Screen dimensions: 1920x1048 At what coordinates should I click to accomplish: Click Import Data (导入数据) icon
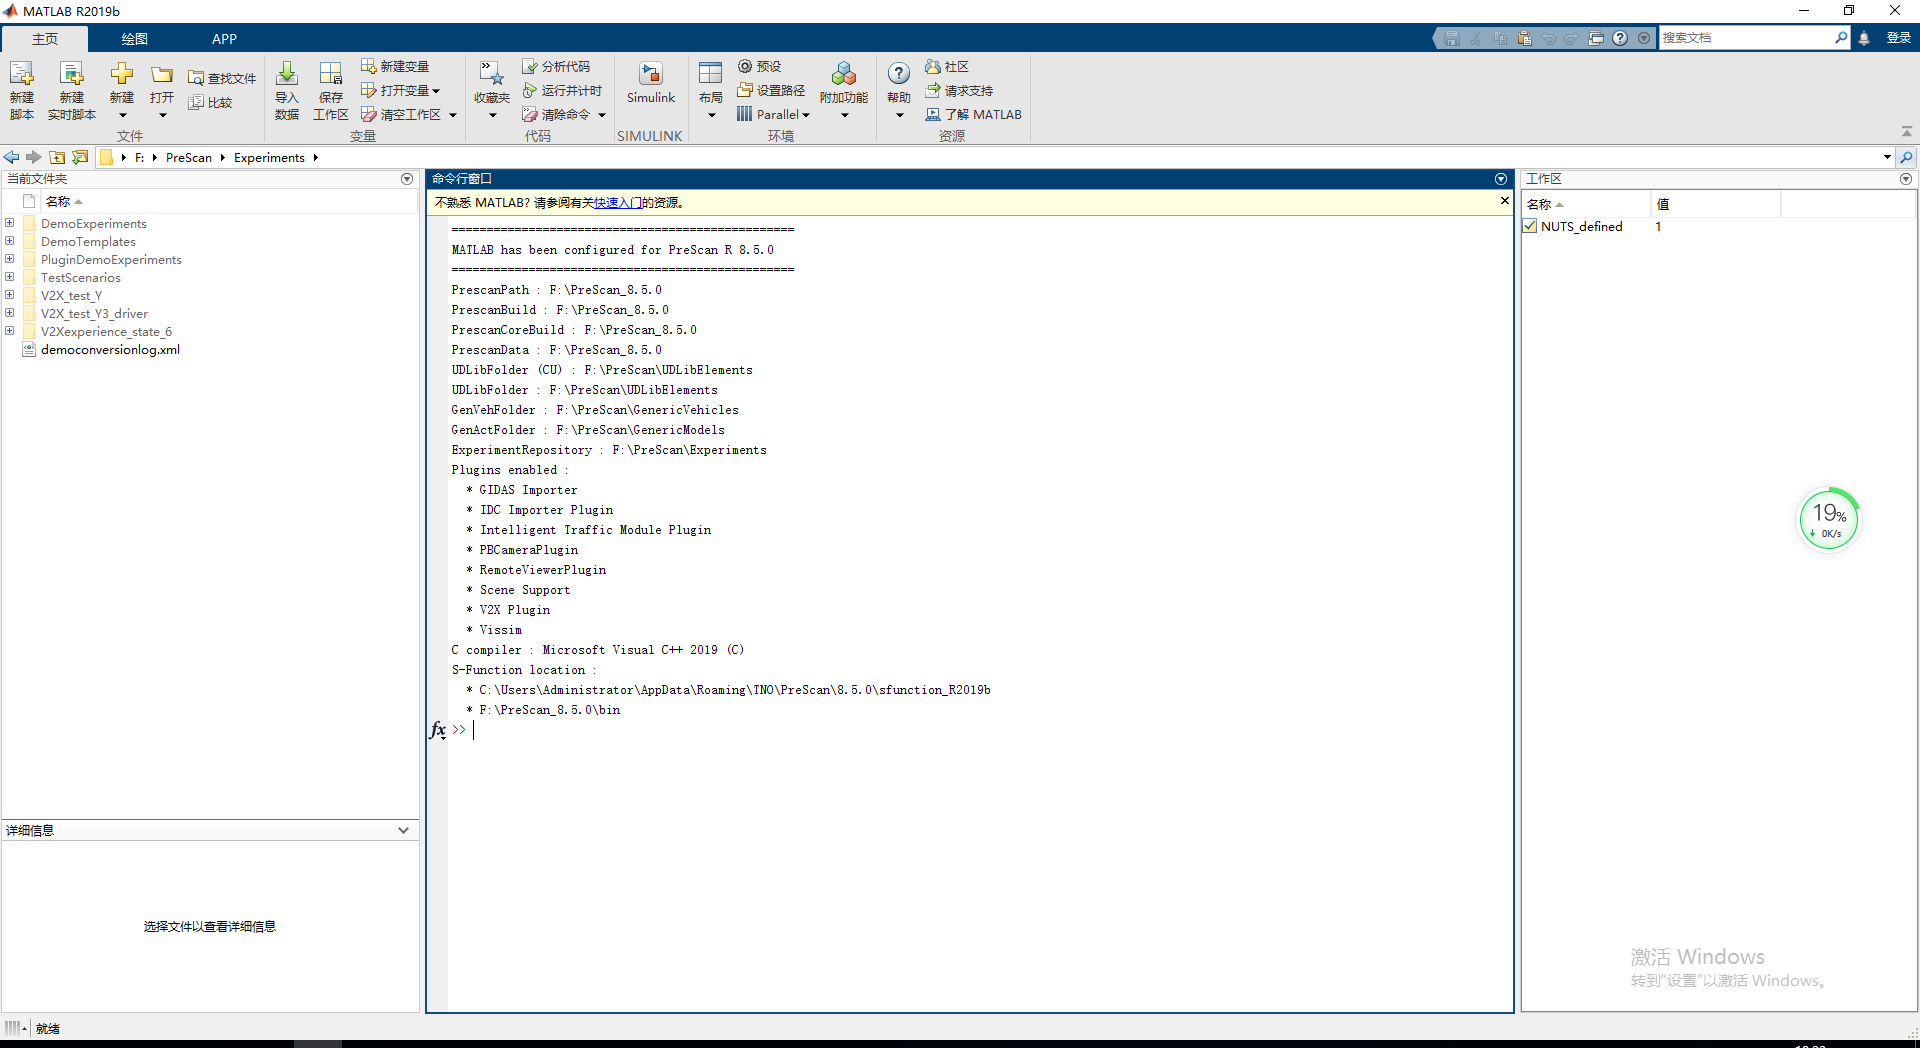coord(287,90)
